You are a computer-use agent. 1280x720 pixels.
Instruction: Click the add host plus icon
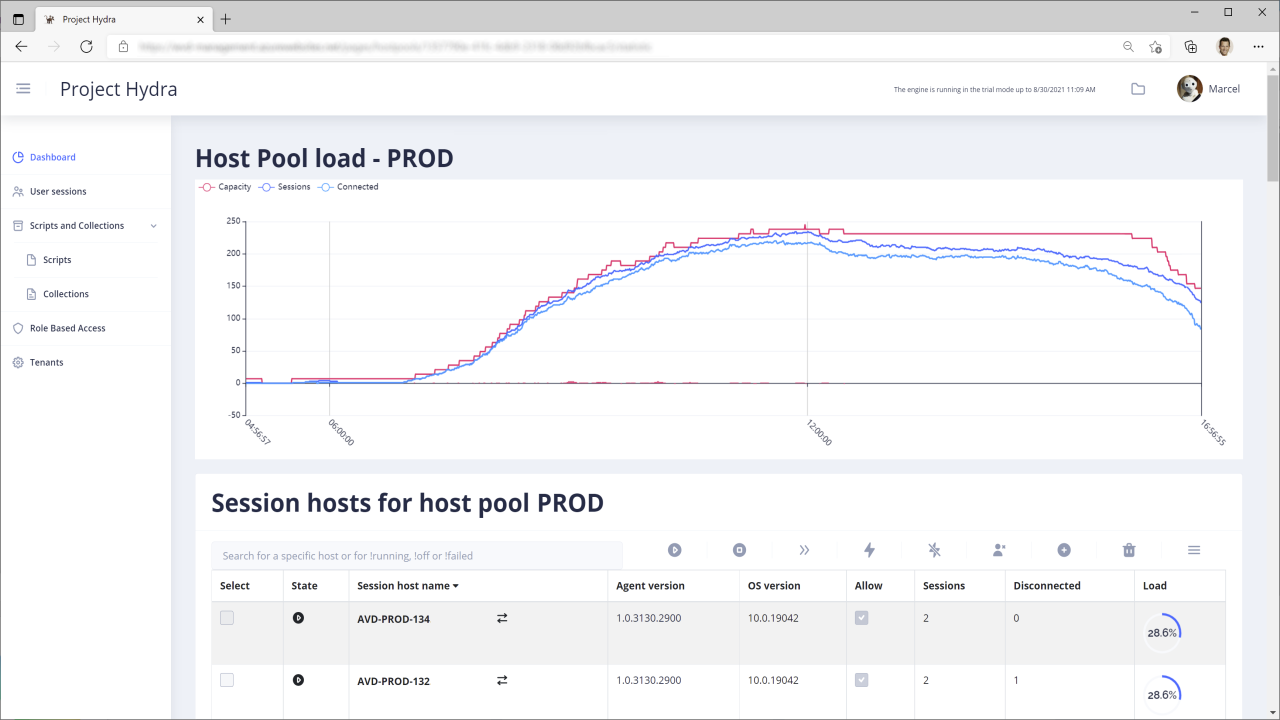pos(1064,550)
